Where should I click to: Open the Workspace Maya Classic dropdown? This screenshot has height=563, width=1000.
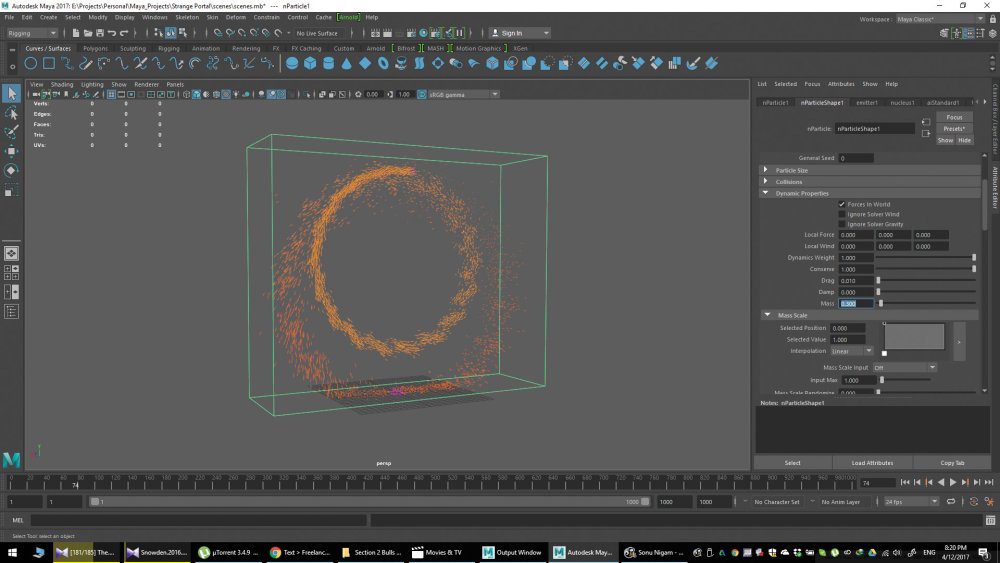tap(940, 19)
